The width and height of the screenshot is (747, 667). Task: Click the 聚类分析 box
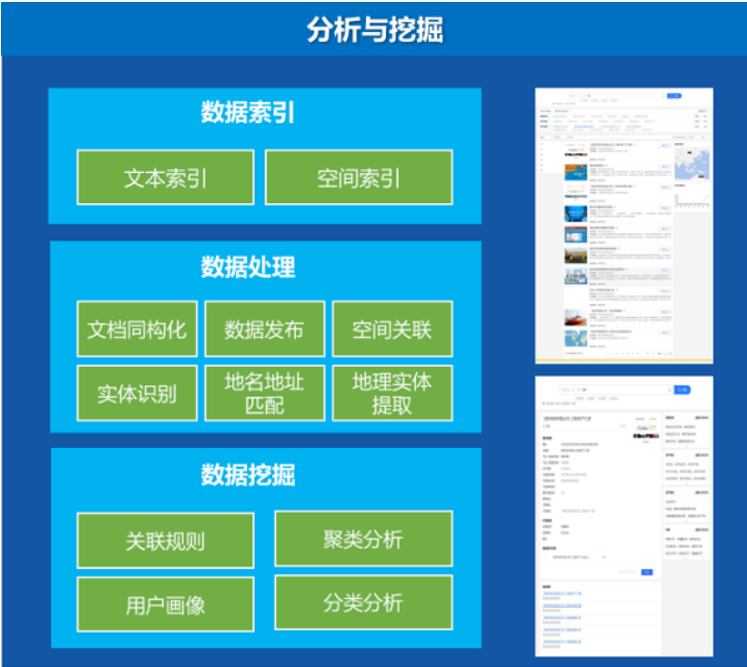click(363, 539)
